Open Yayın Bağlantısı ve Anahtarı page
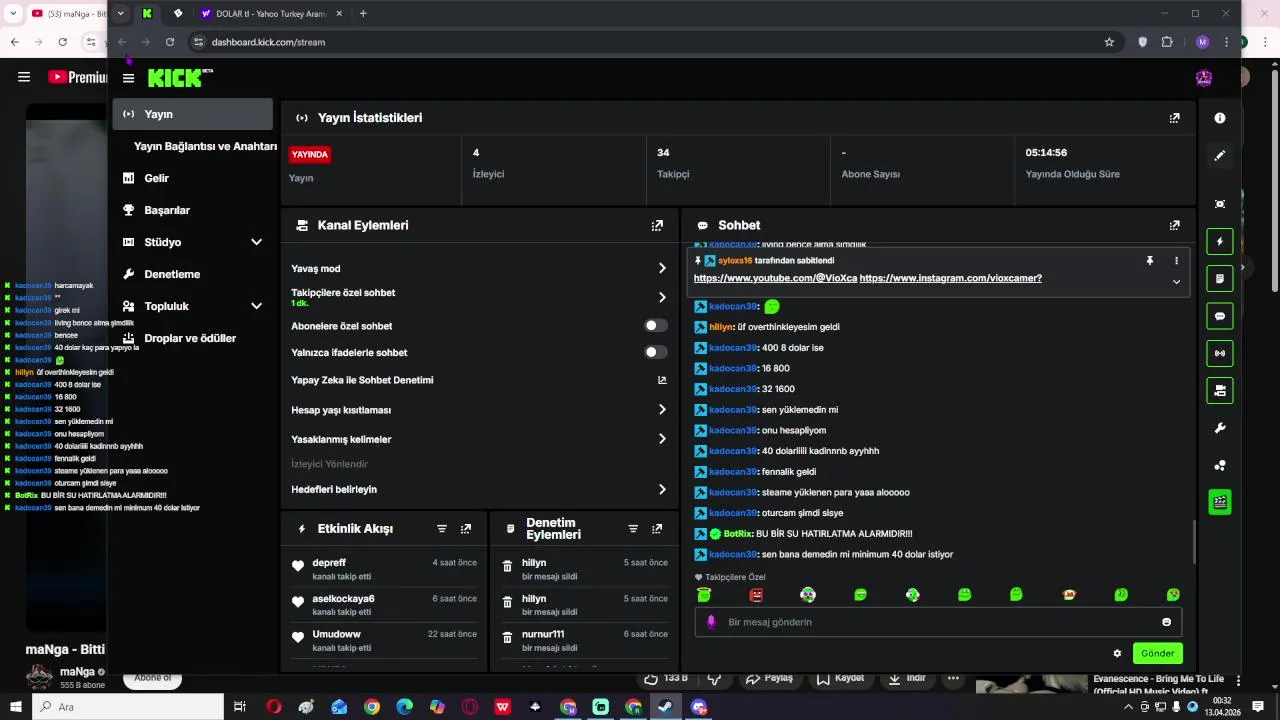Screen dimensions: 1280x720 [205, 146]
